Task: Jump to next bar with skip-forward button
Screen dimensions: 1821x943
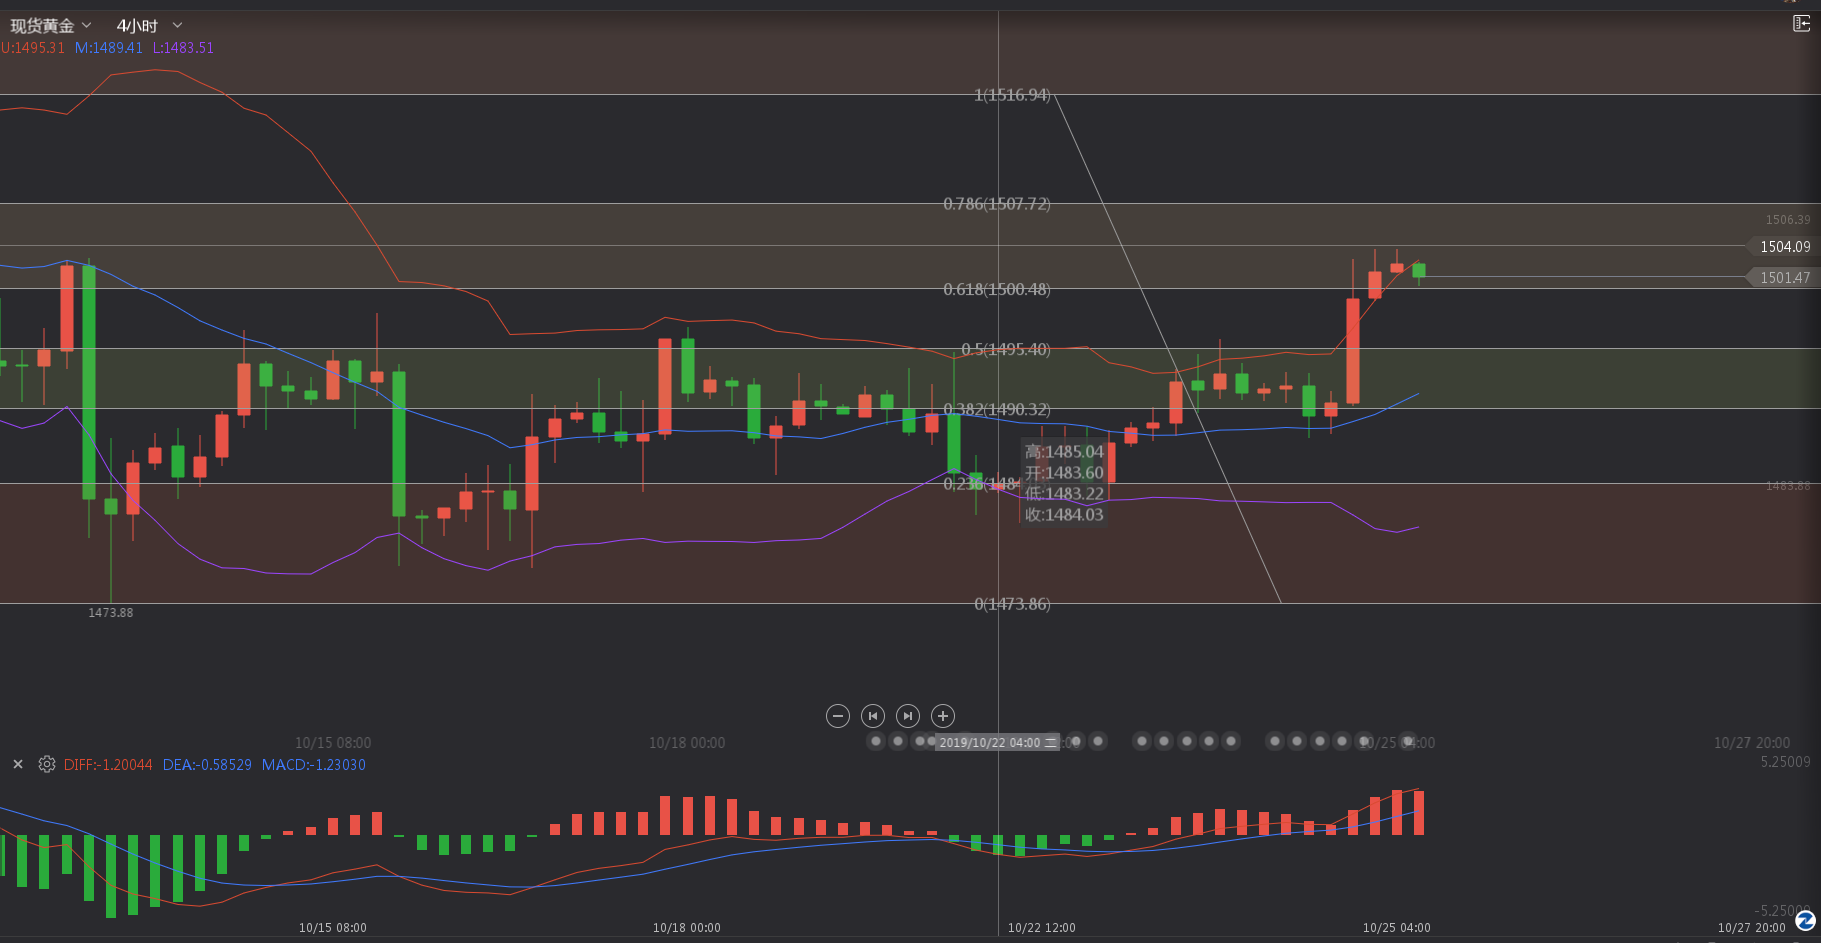Action: 908,716
